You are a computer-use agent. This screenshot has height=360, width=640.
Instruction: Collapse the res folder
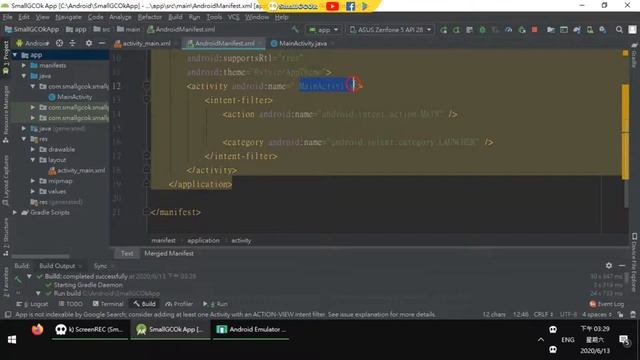(x=24, y=139)
